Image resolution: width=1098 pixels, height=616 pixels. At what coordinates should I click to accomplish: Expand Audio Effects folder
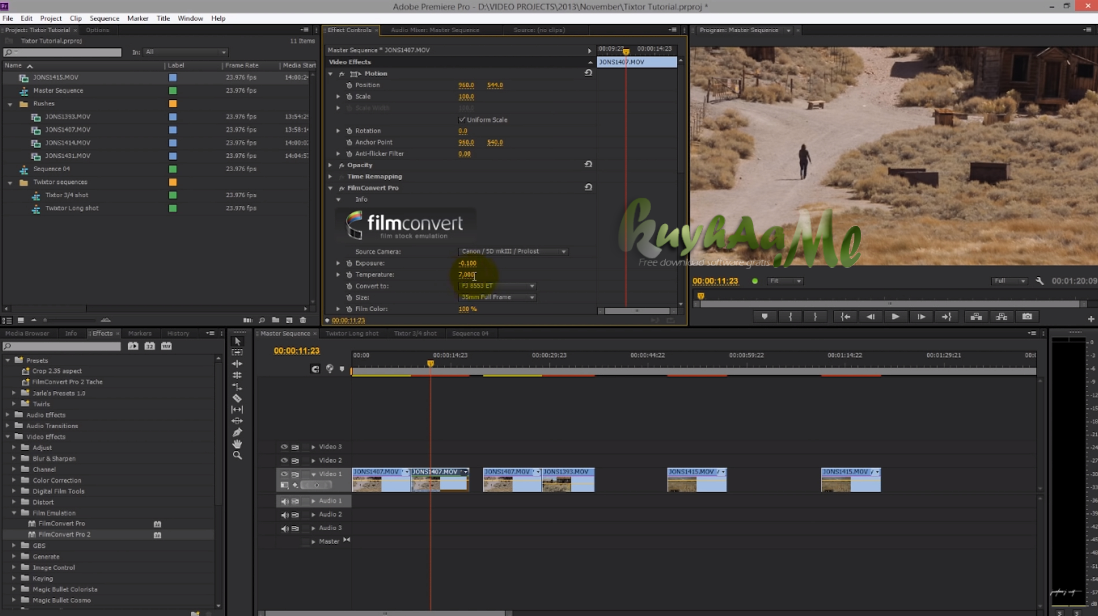8,415
